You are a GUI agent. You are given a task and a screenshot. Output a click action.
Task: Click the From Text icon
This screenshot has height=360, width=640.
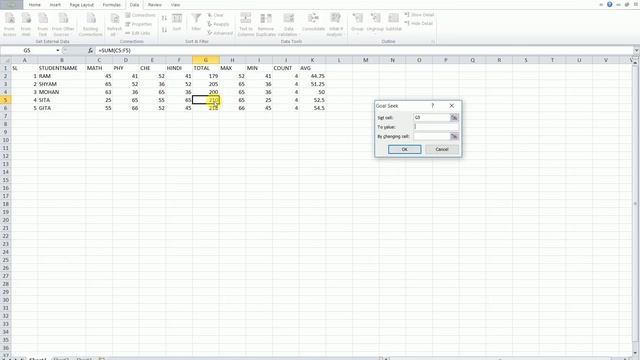coord(43,24)
